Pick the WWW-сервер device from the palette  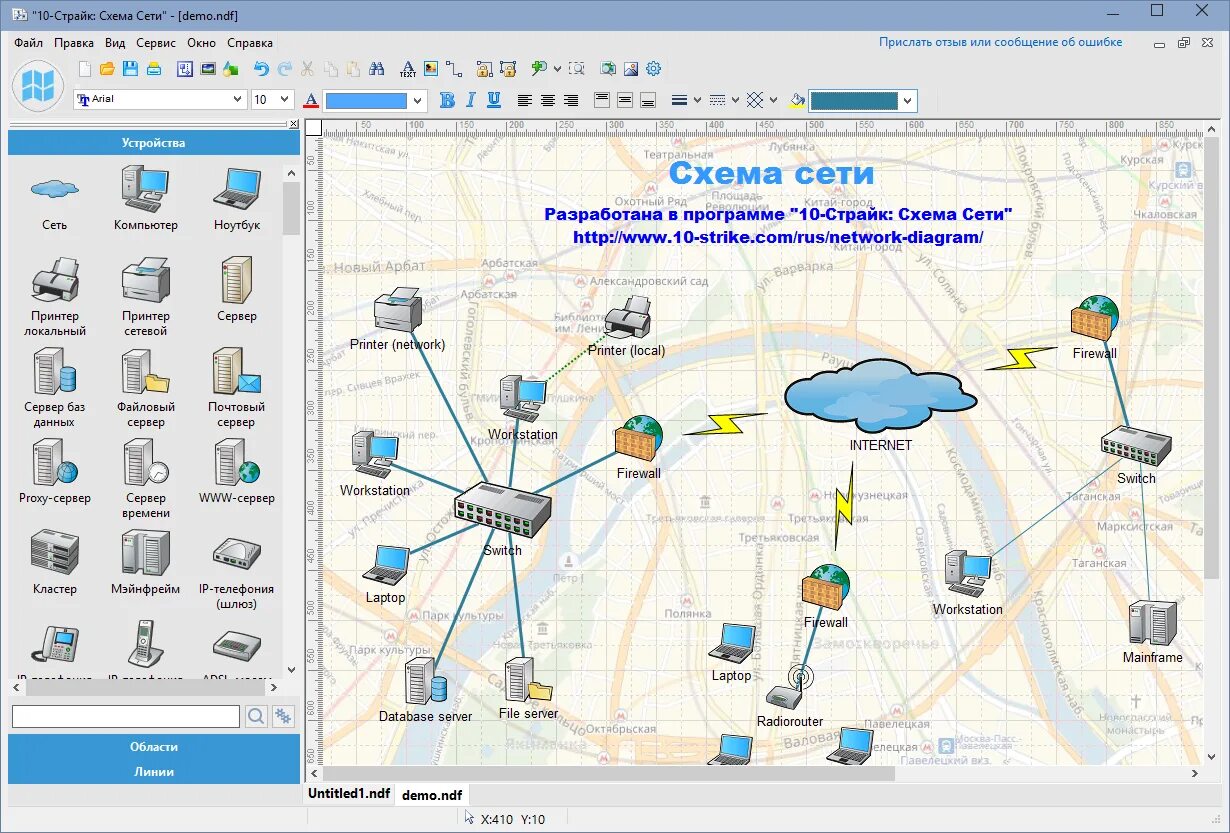click(x=237, y=471)
